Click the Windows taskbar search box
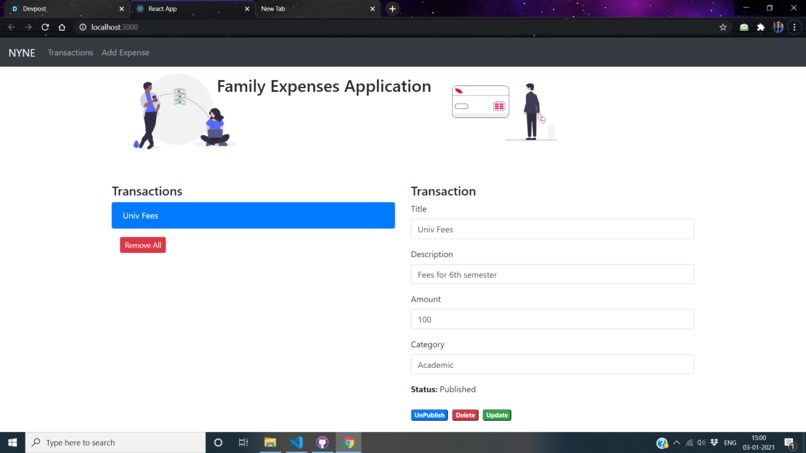The width and height of the screenshot is (806, 453). (115, 442)
